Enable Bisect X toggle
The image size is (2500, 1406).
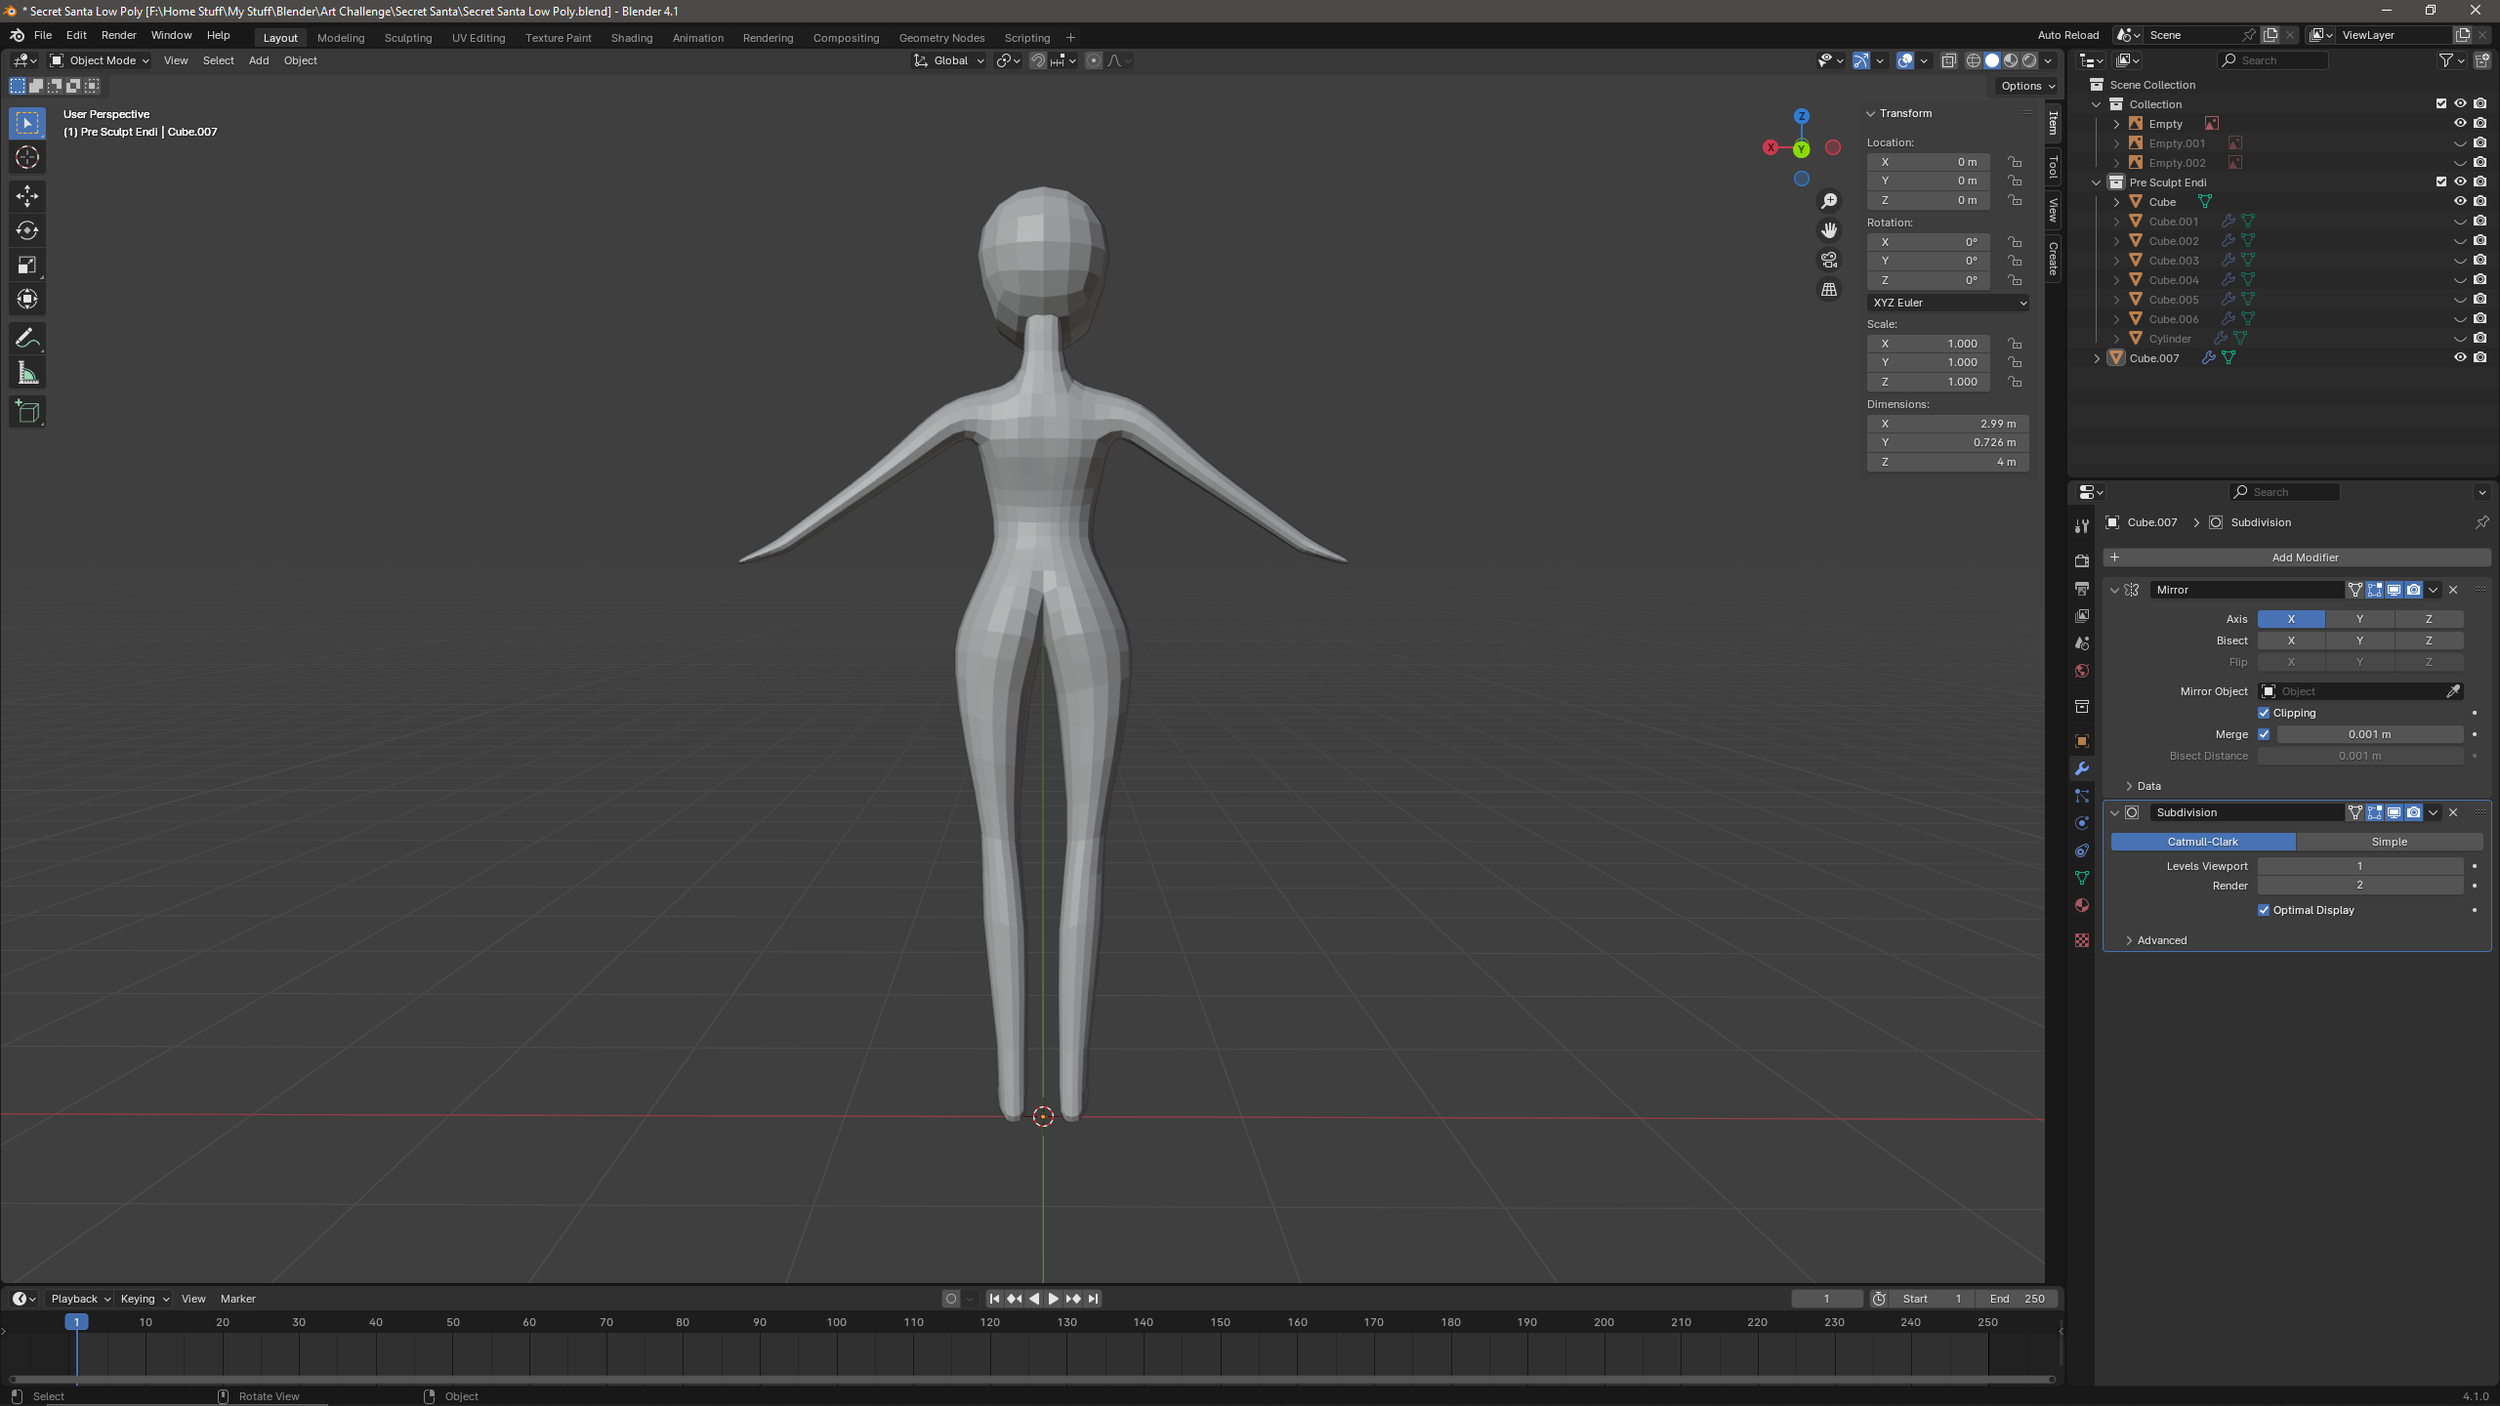pyautogui.click(x=2291, y=641)
